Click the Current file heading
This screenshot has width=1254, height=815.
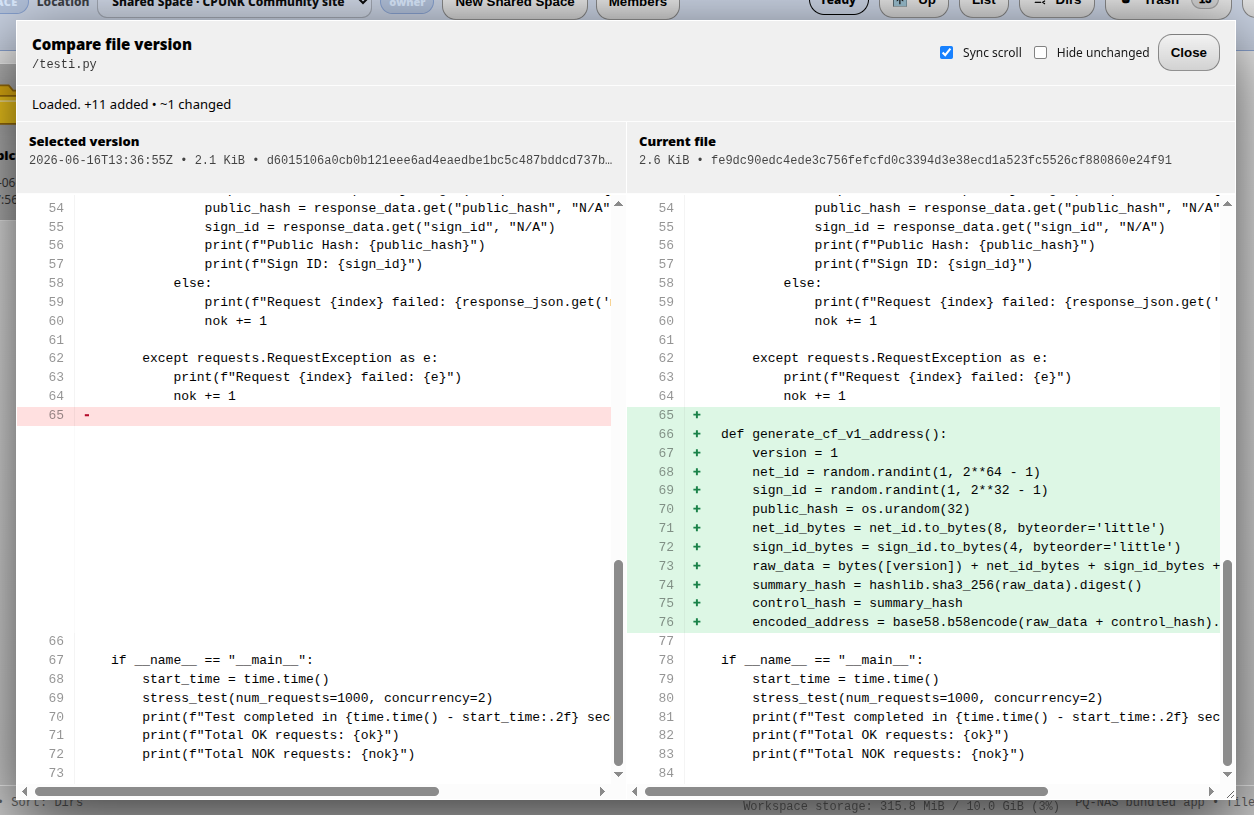coord(677,142)
